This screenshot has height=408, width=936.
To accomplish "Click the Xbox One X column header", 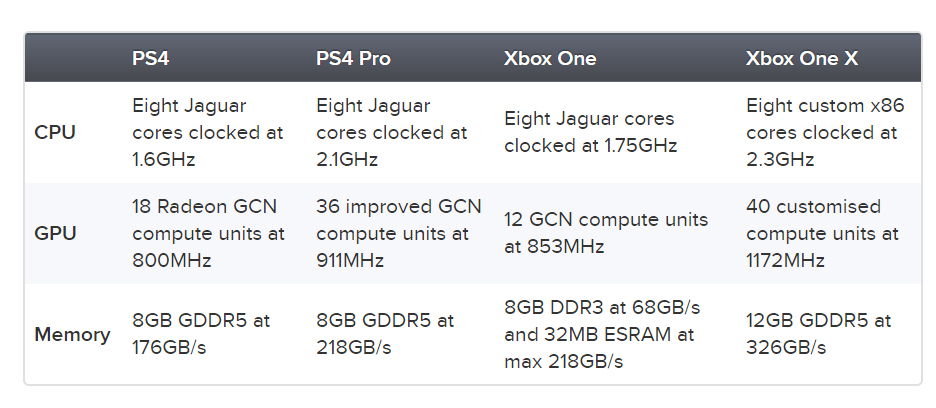I will pos(802,58).
